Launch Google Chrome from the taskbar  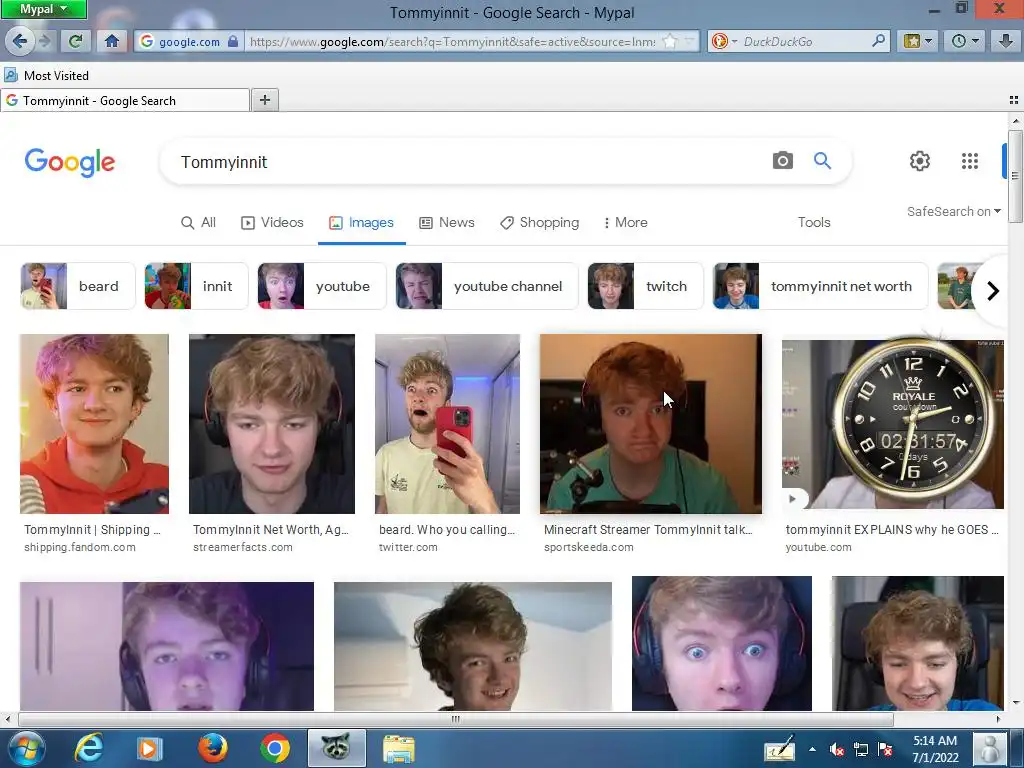[275, 748]
